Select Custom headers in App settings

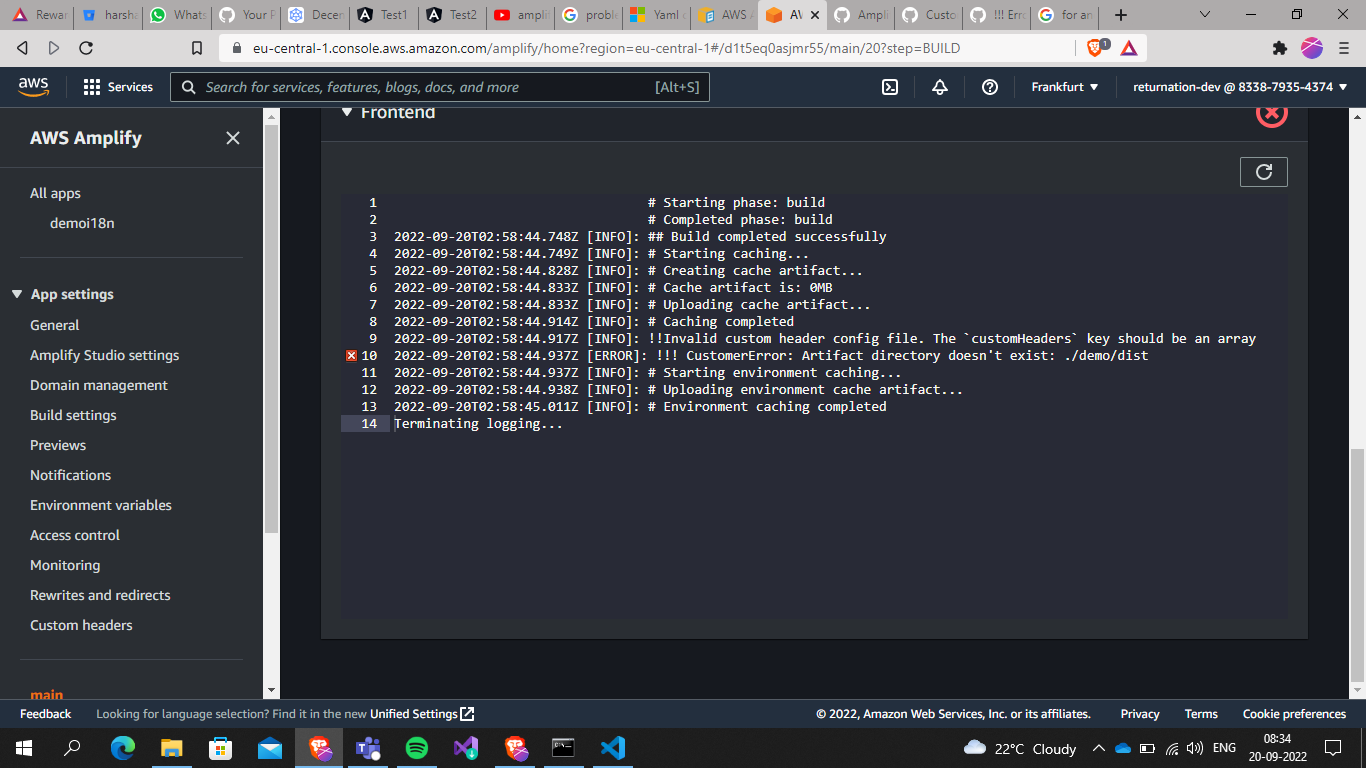81,625
